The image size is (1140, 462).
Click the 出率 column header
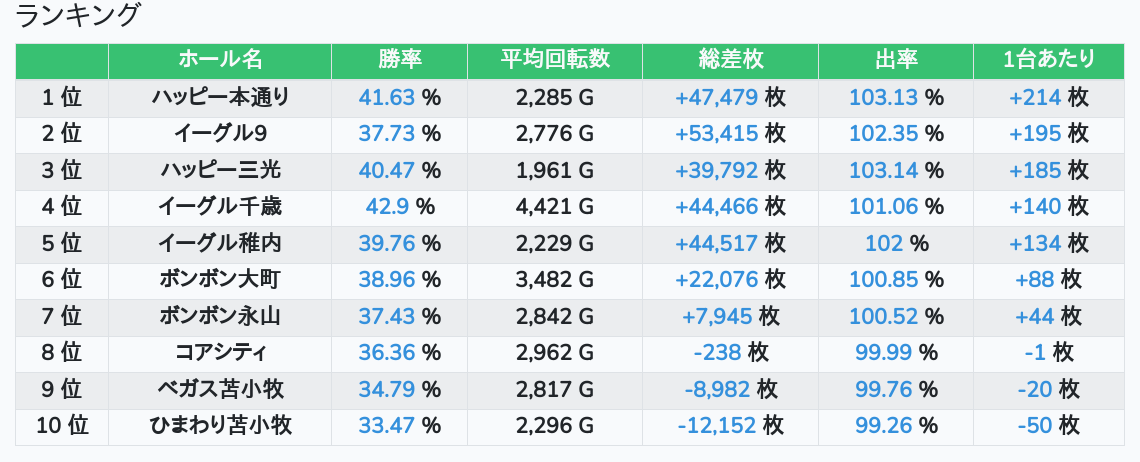[896, 61]
